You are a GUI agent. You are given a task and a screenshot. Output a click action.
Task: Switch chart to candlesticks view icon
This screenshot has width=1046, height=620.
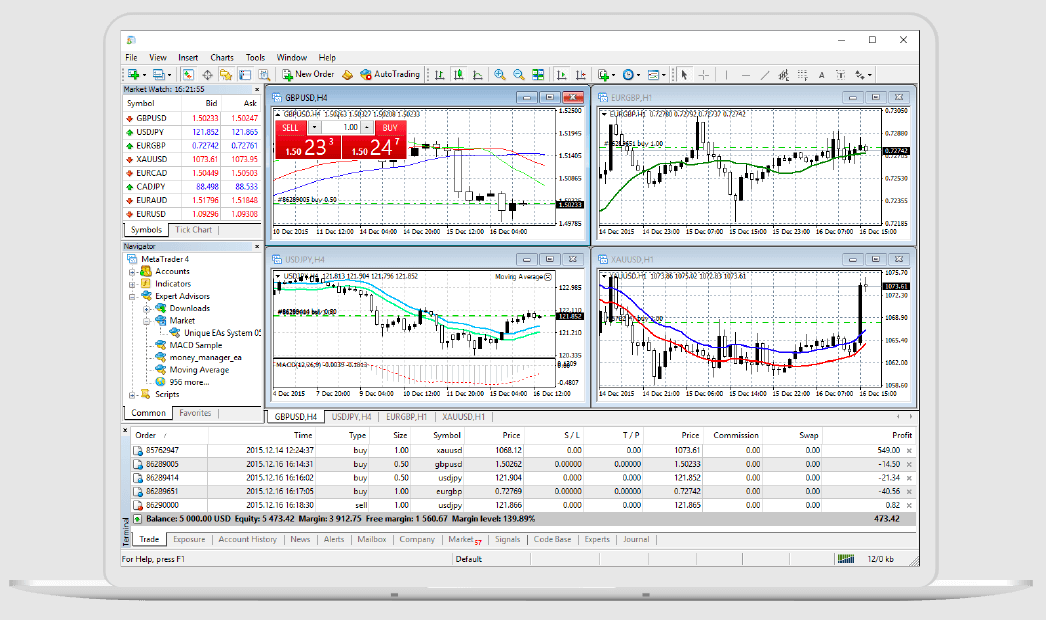pyautogui.click(x=457, y=74)
